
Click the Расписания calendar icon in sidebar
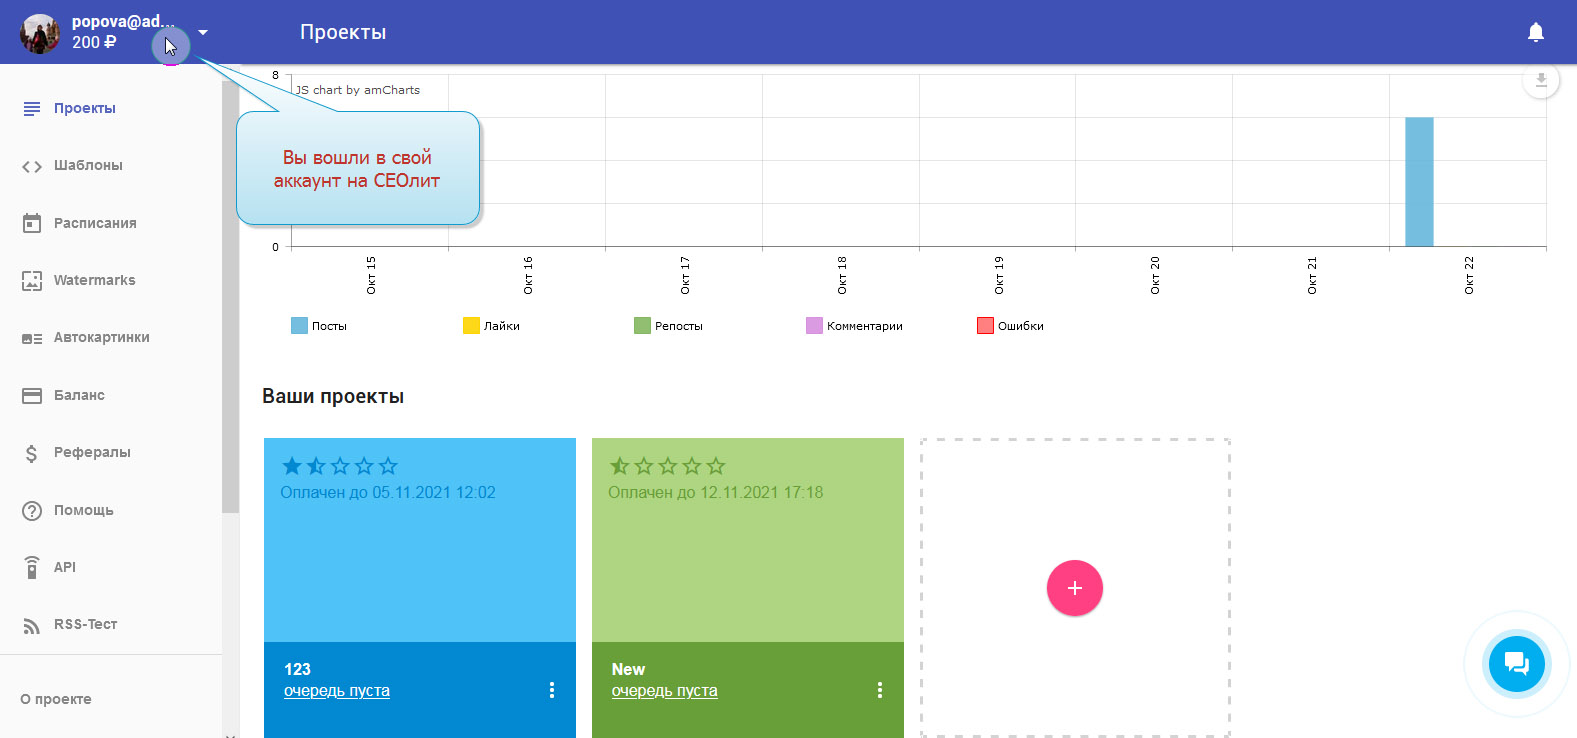tap(32, 223)
